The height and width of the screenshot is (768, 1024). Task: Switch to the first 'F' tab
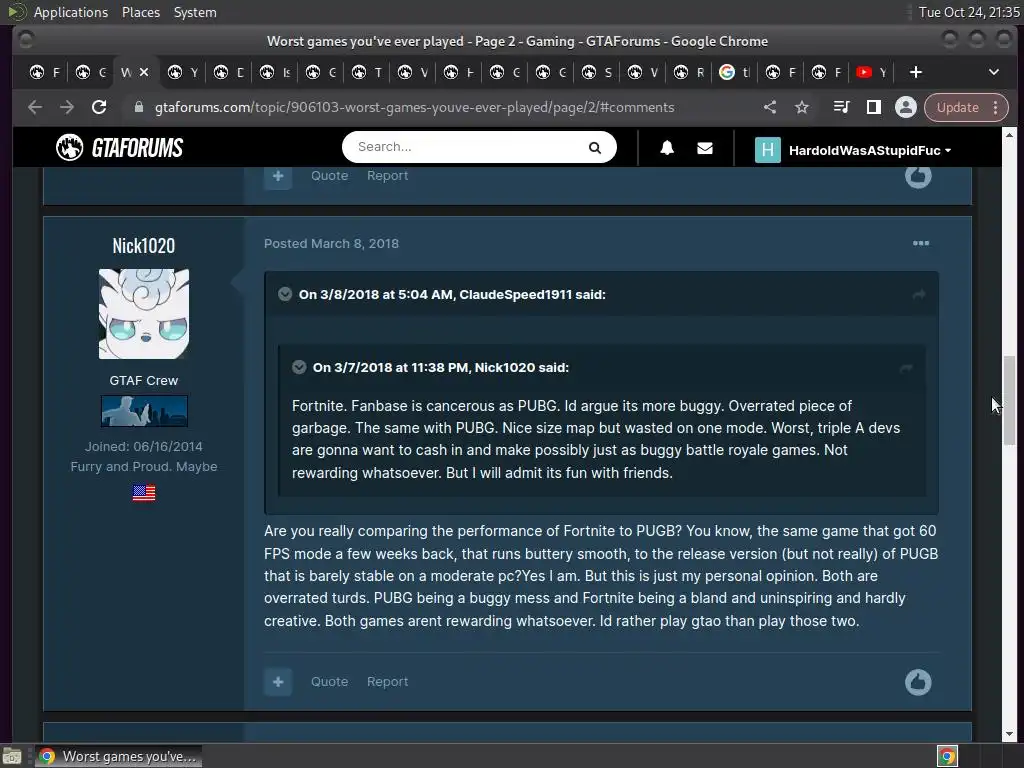tap(46, 72)
